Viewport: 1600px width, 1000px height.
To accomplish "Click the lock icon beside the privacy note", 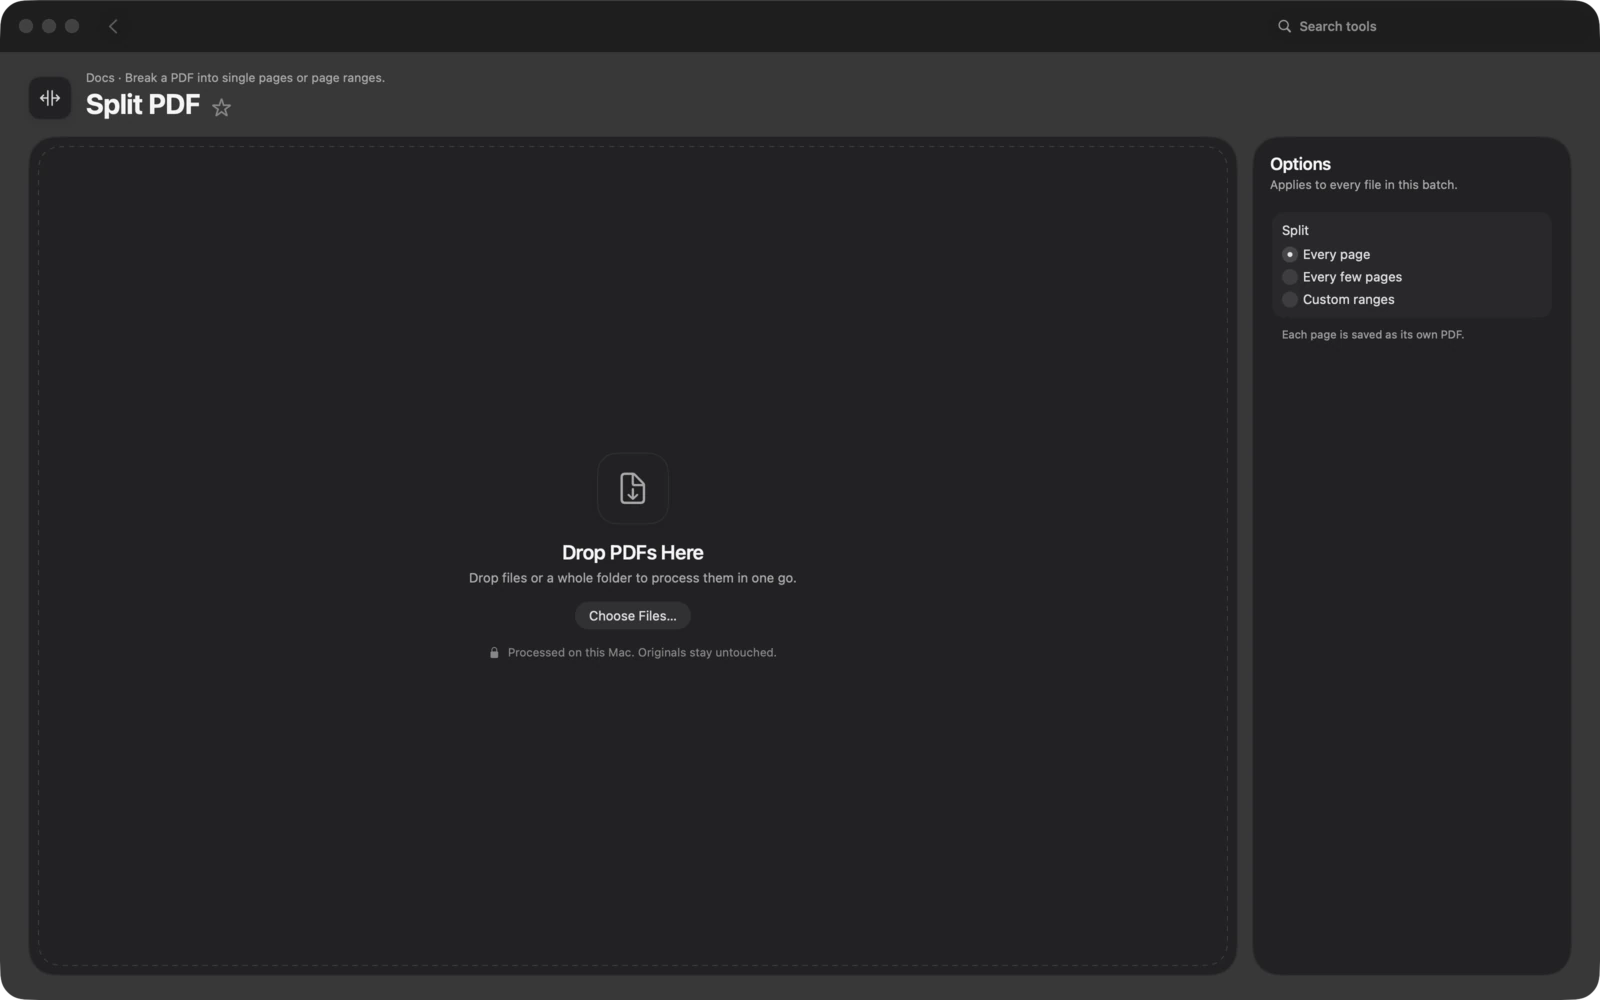I will click(494, 653).
